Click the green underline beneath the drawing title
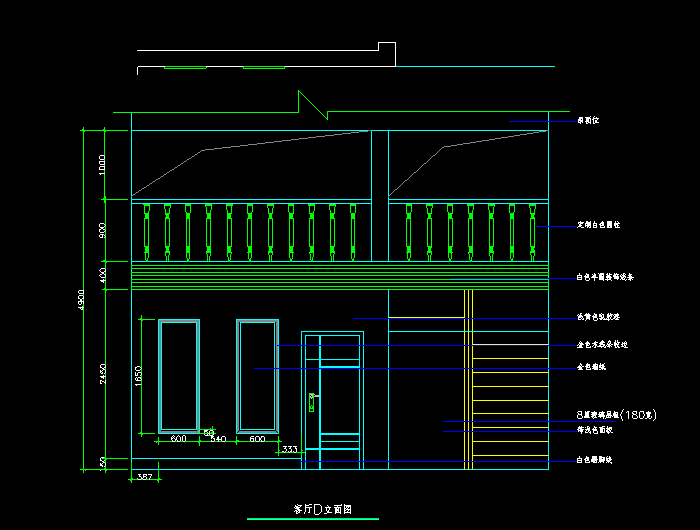Image resolution: width=700 pixels, height=530 pixels. (314, 519)
